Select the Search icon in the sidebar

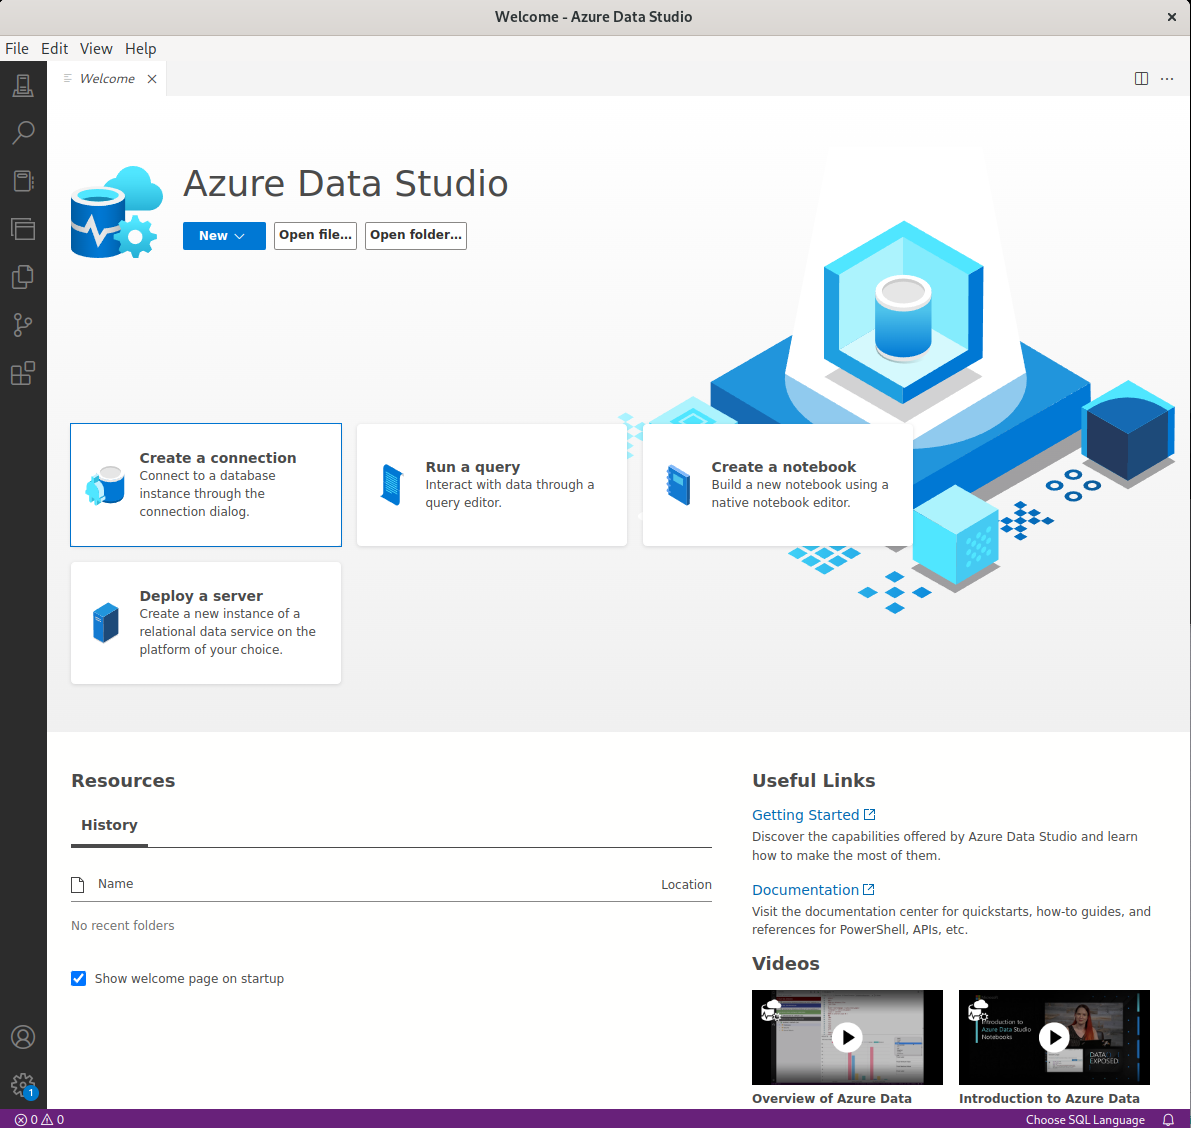pyautogui.click(x=23, y=132)
